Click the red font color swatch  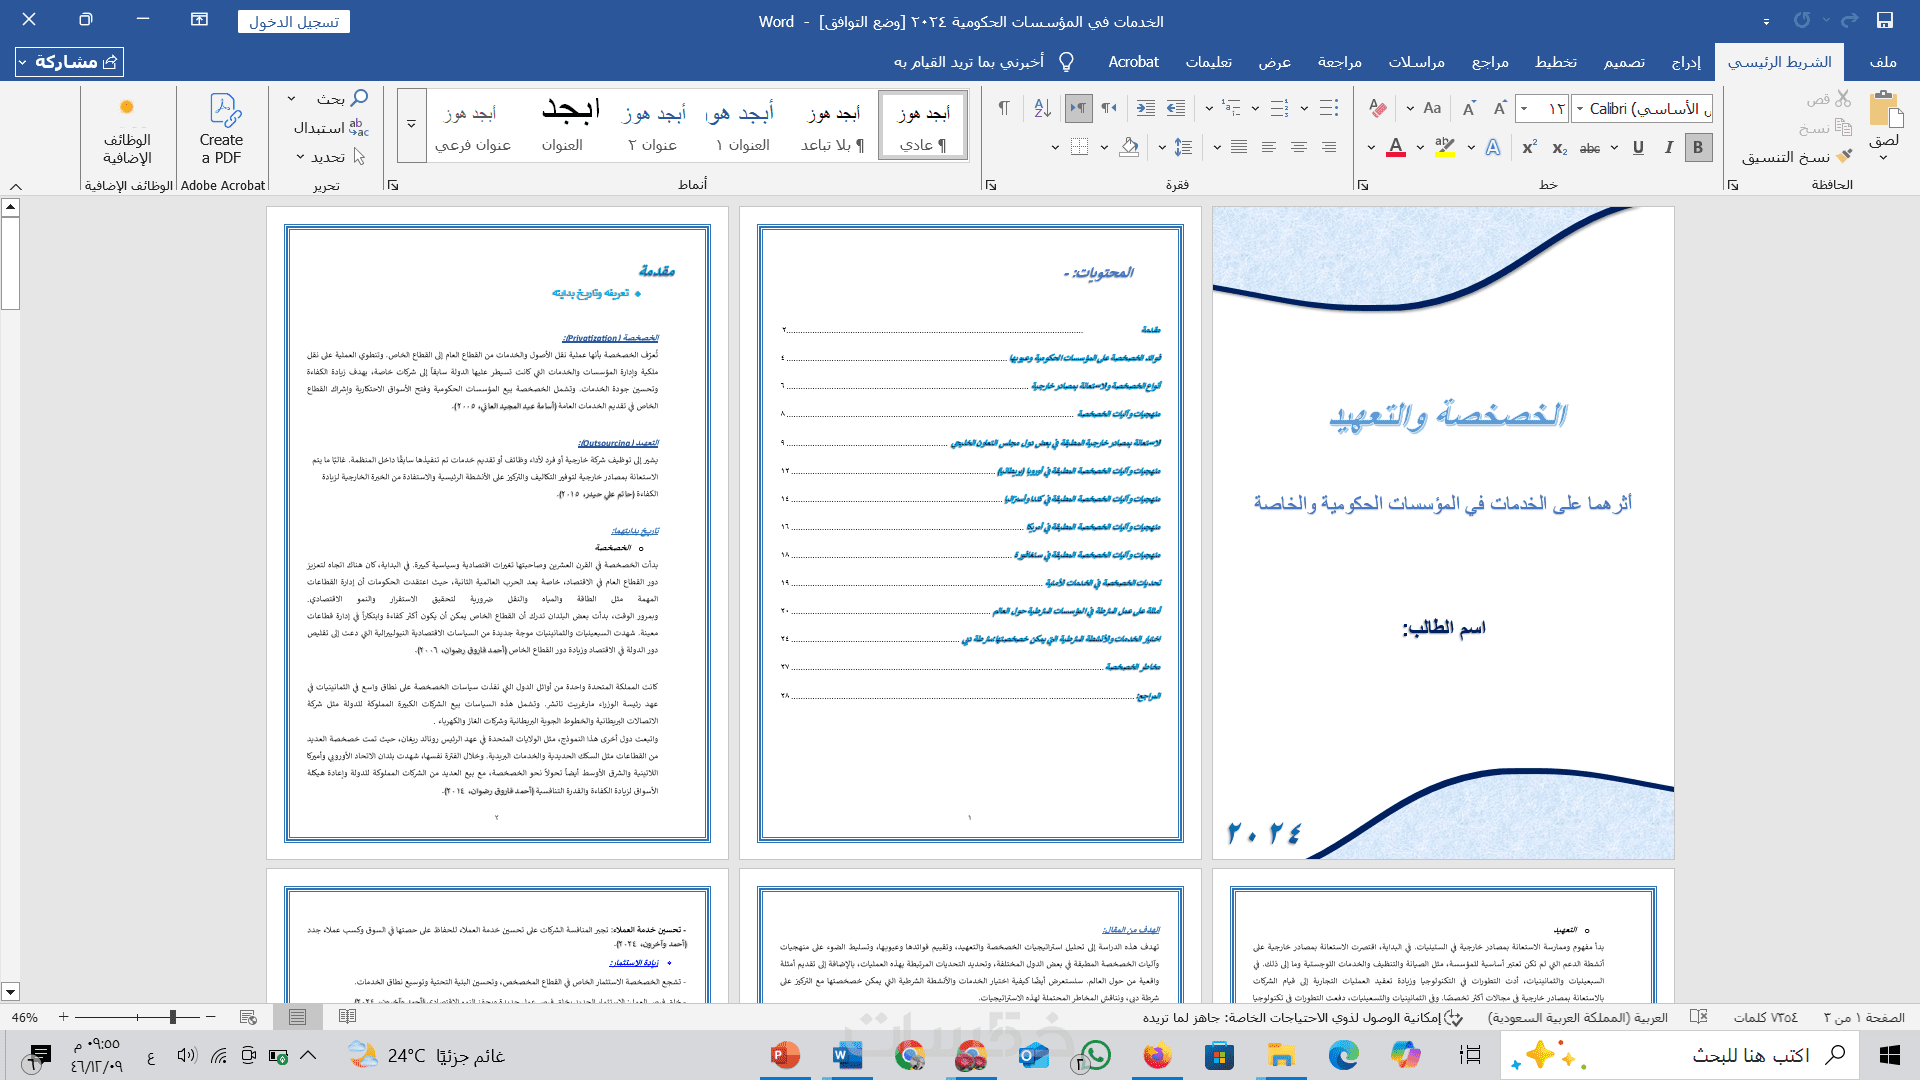1396,148
